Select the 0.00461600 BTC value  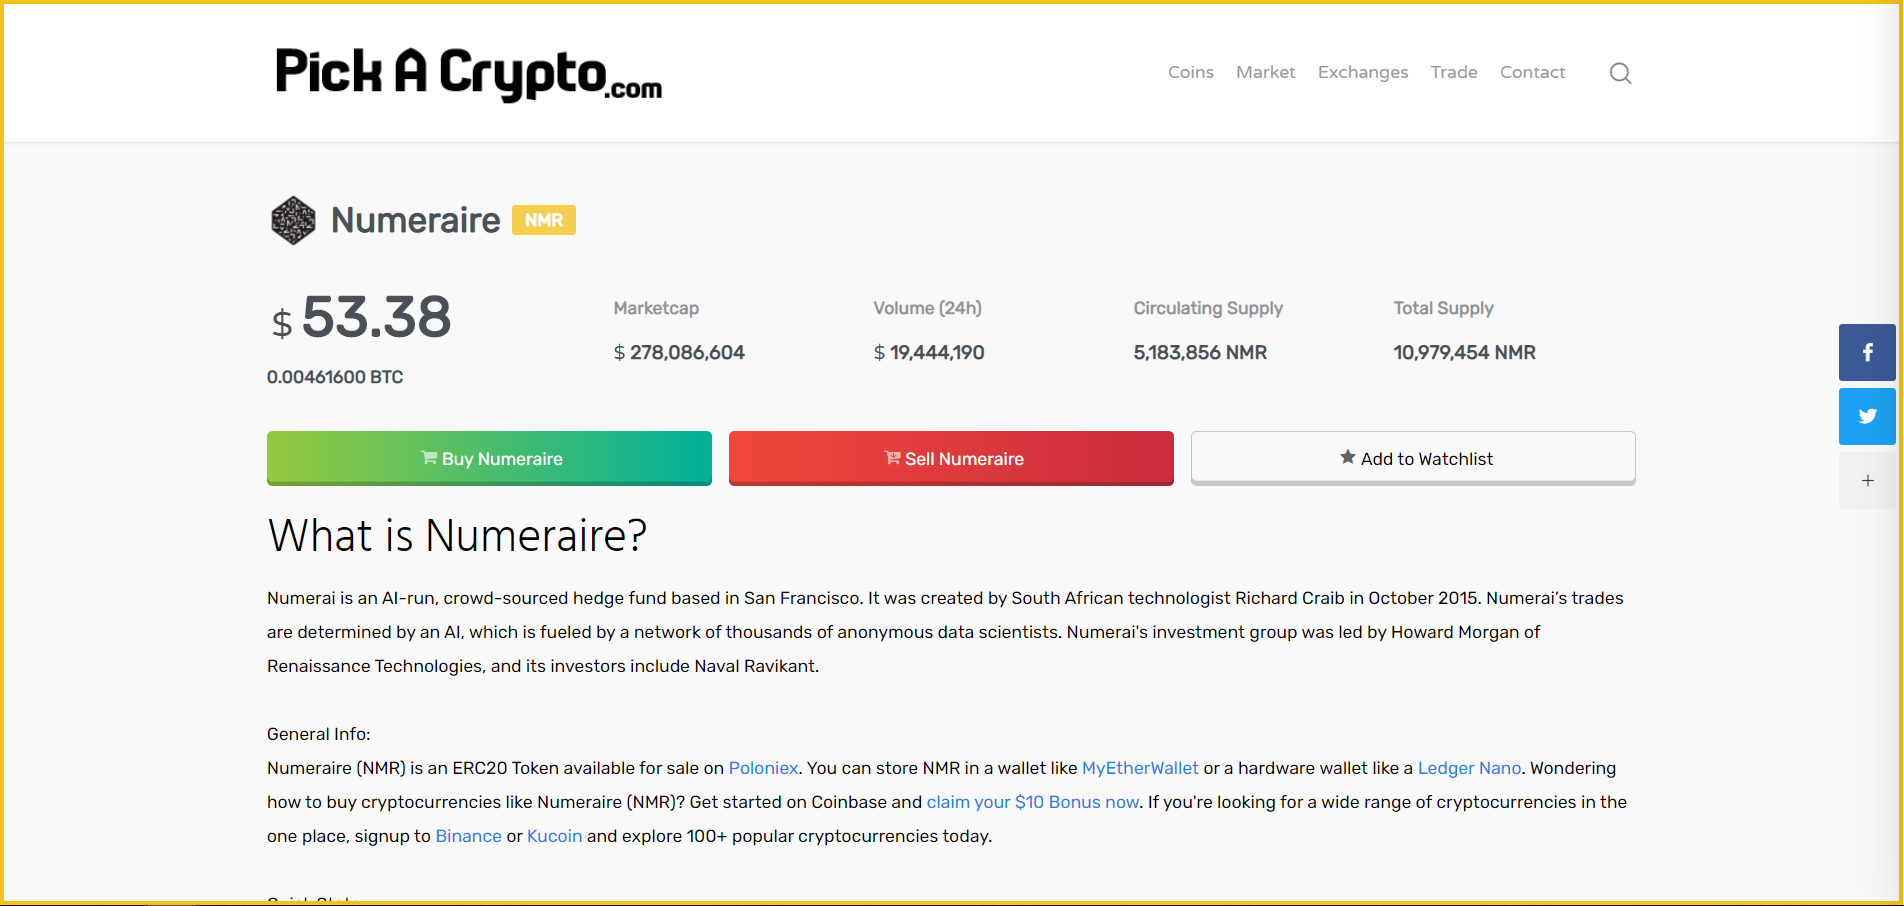coord(335,377)
